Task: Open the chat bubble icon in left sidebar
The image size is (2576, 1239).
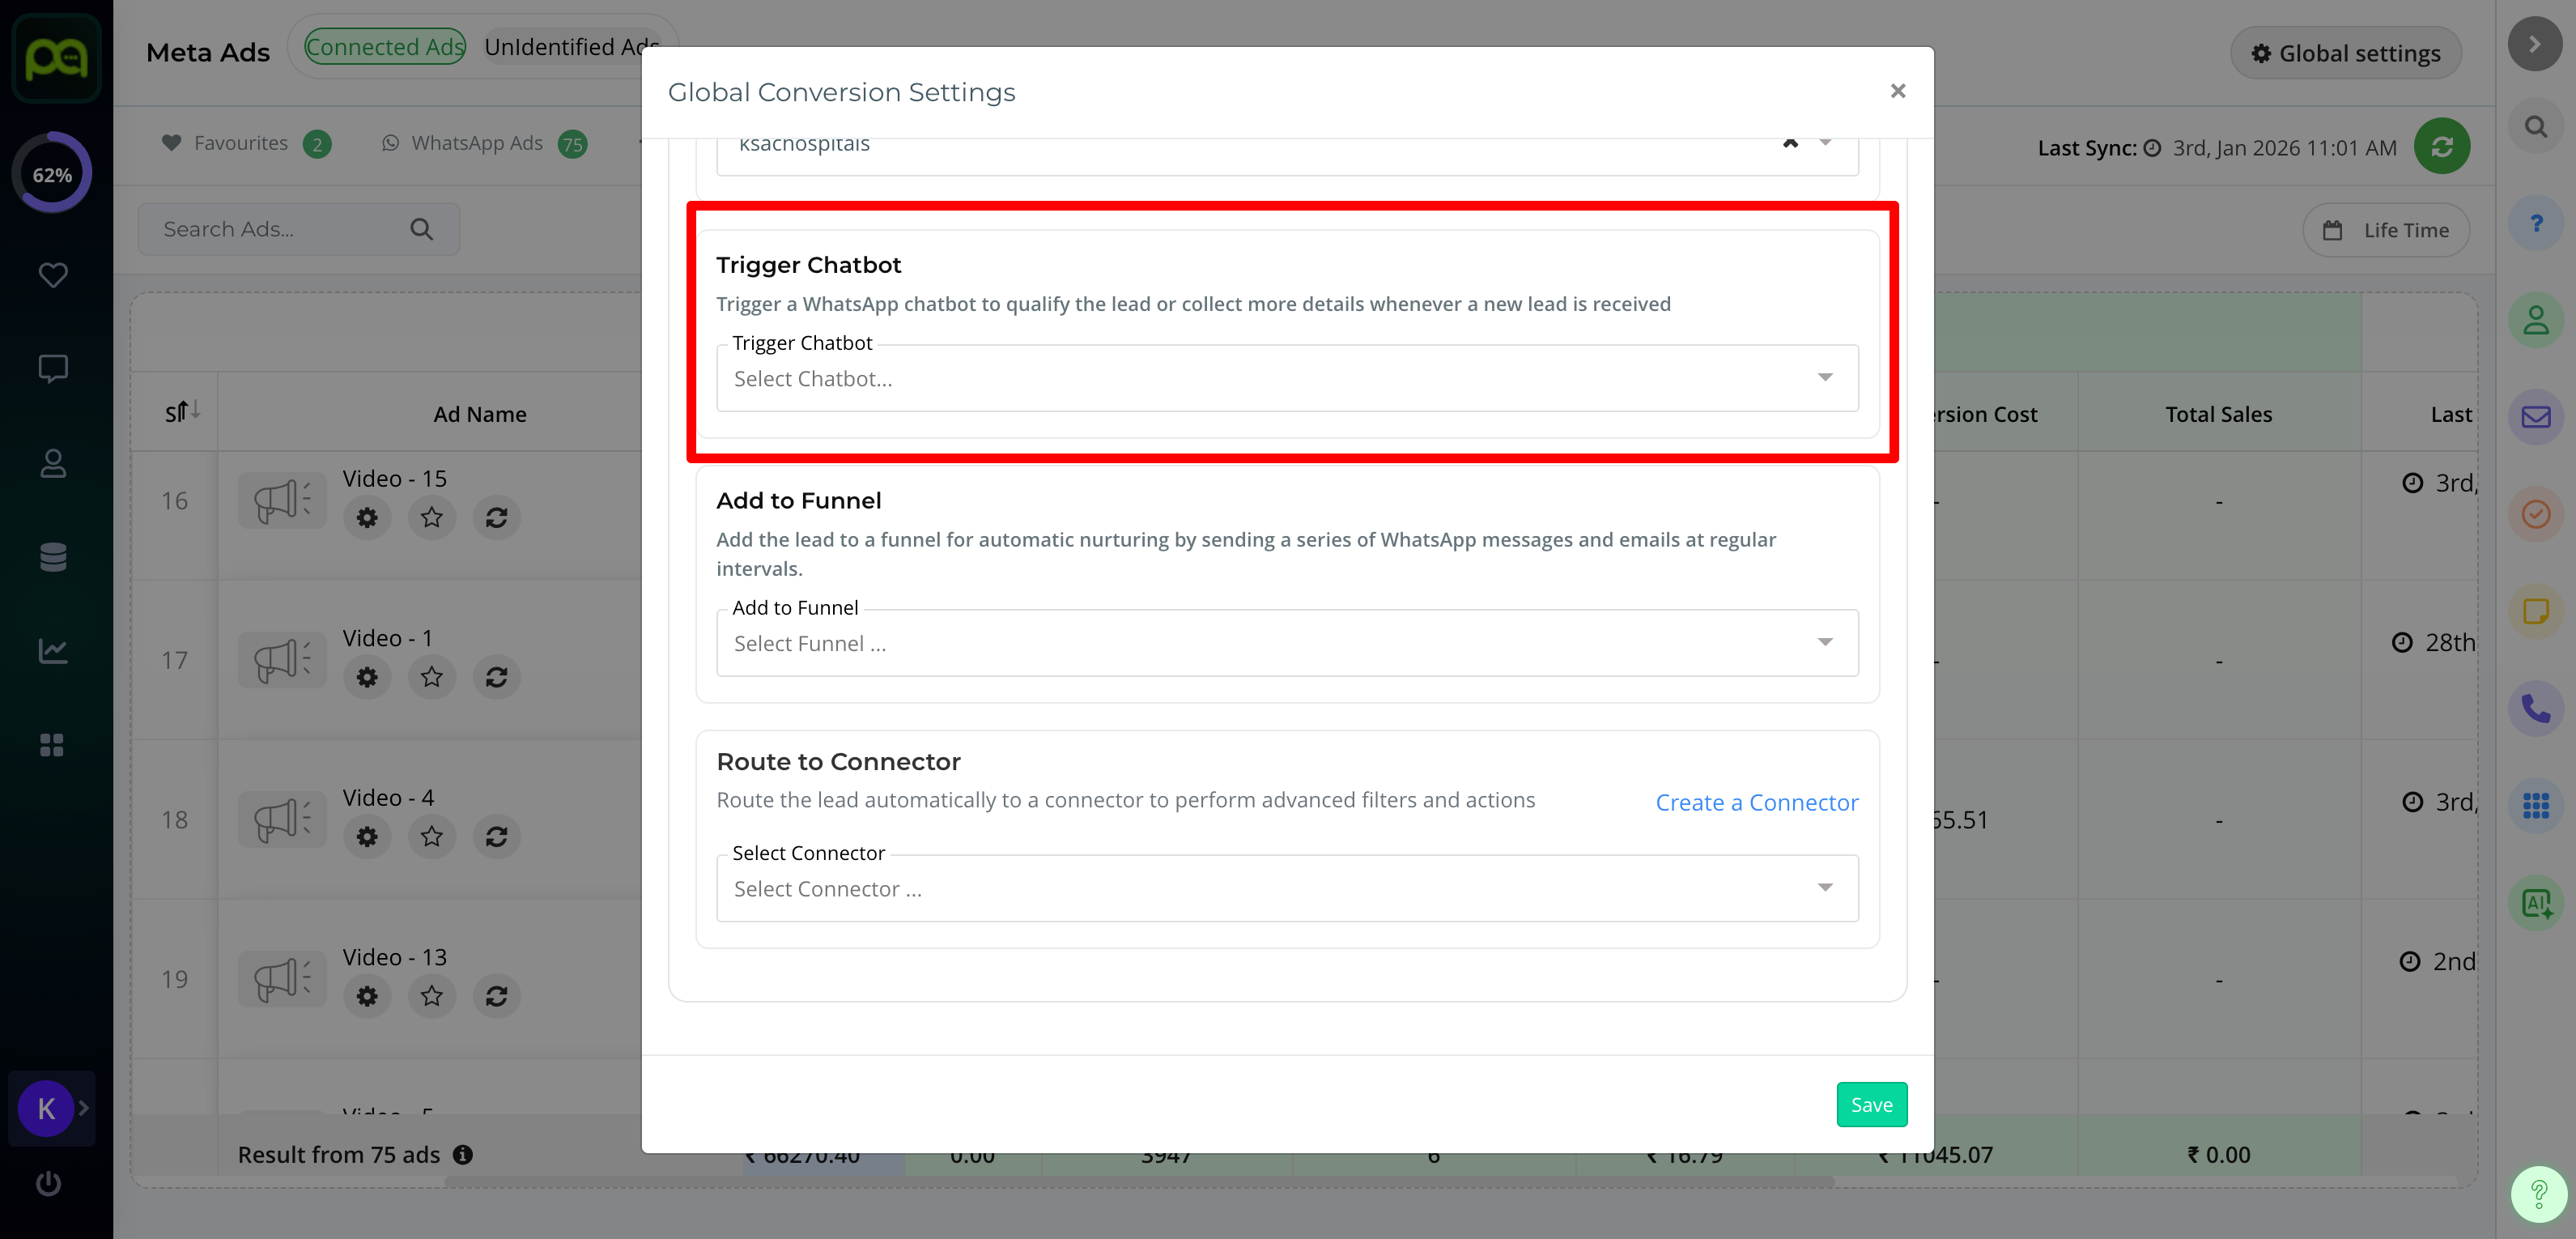Action: pos(52,369)
